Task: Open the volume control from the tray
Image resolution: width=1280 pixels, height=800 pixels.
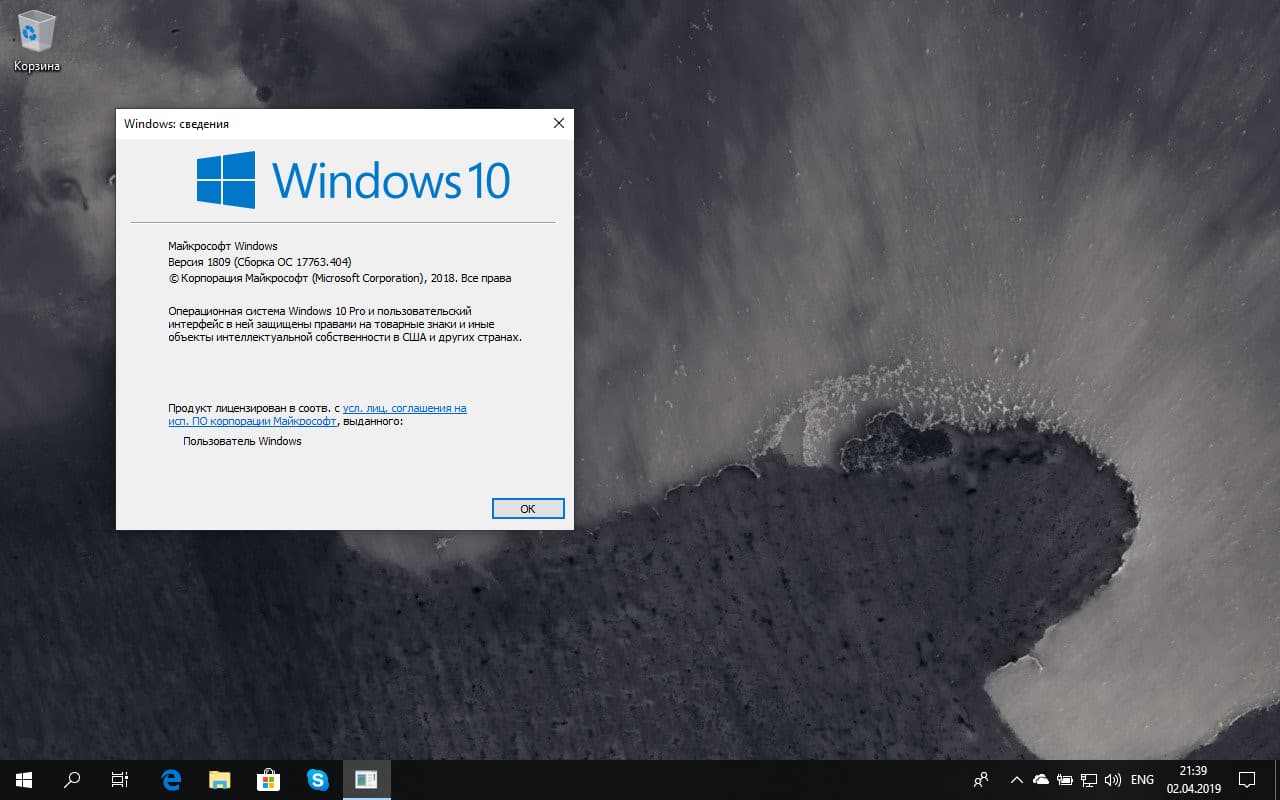Action: pyautogui.click(x=1113, y=779)
